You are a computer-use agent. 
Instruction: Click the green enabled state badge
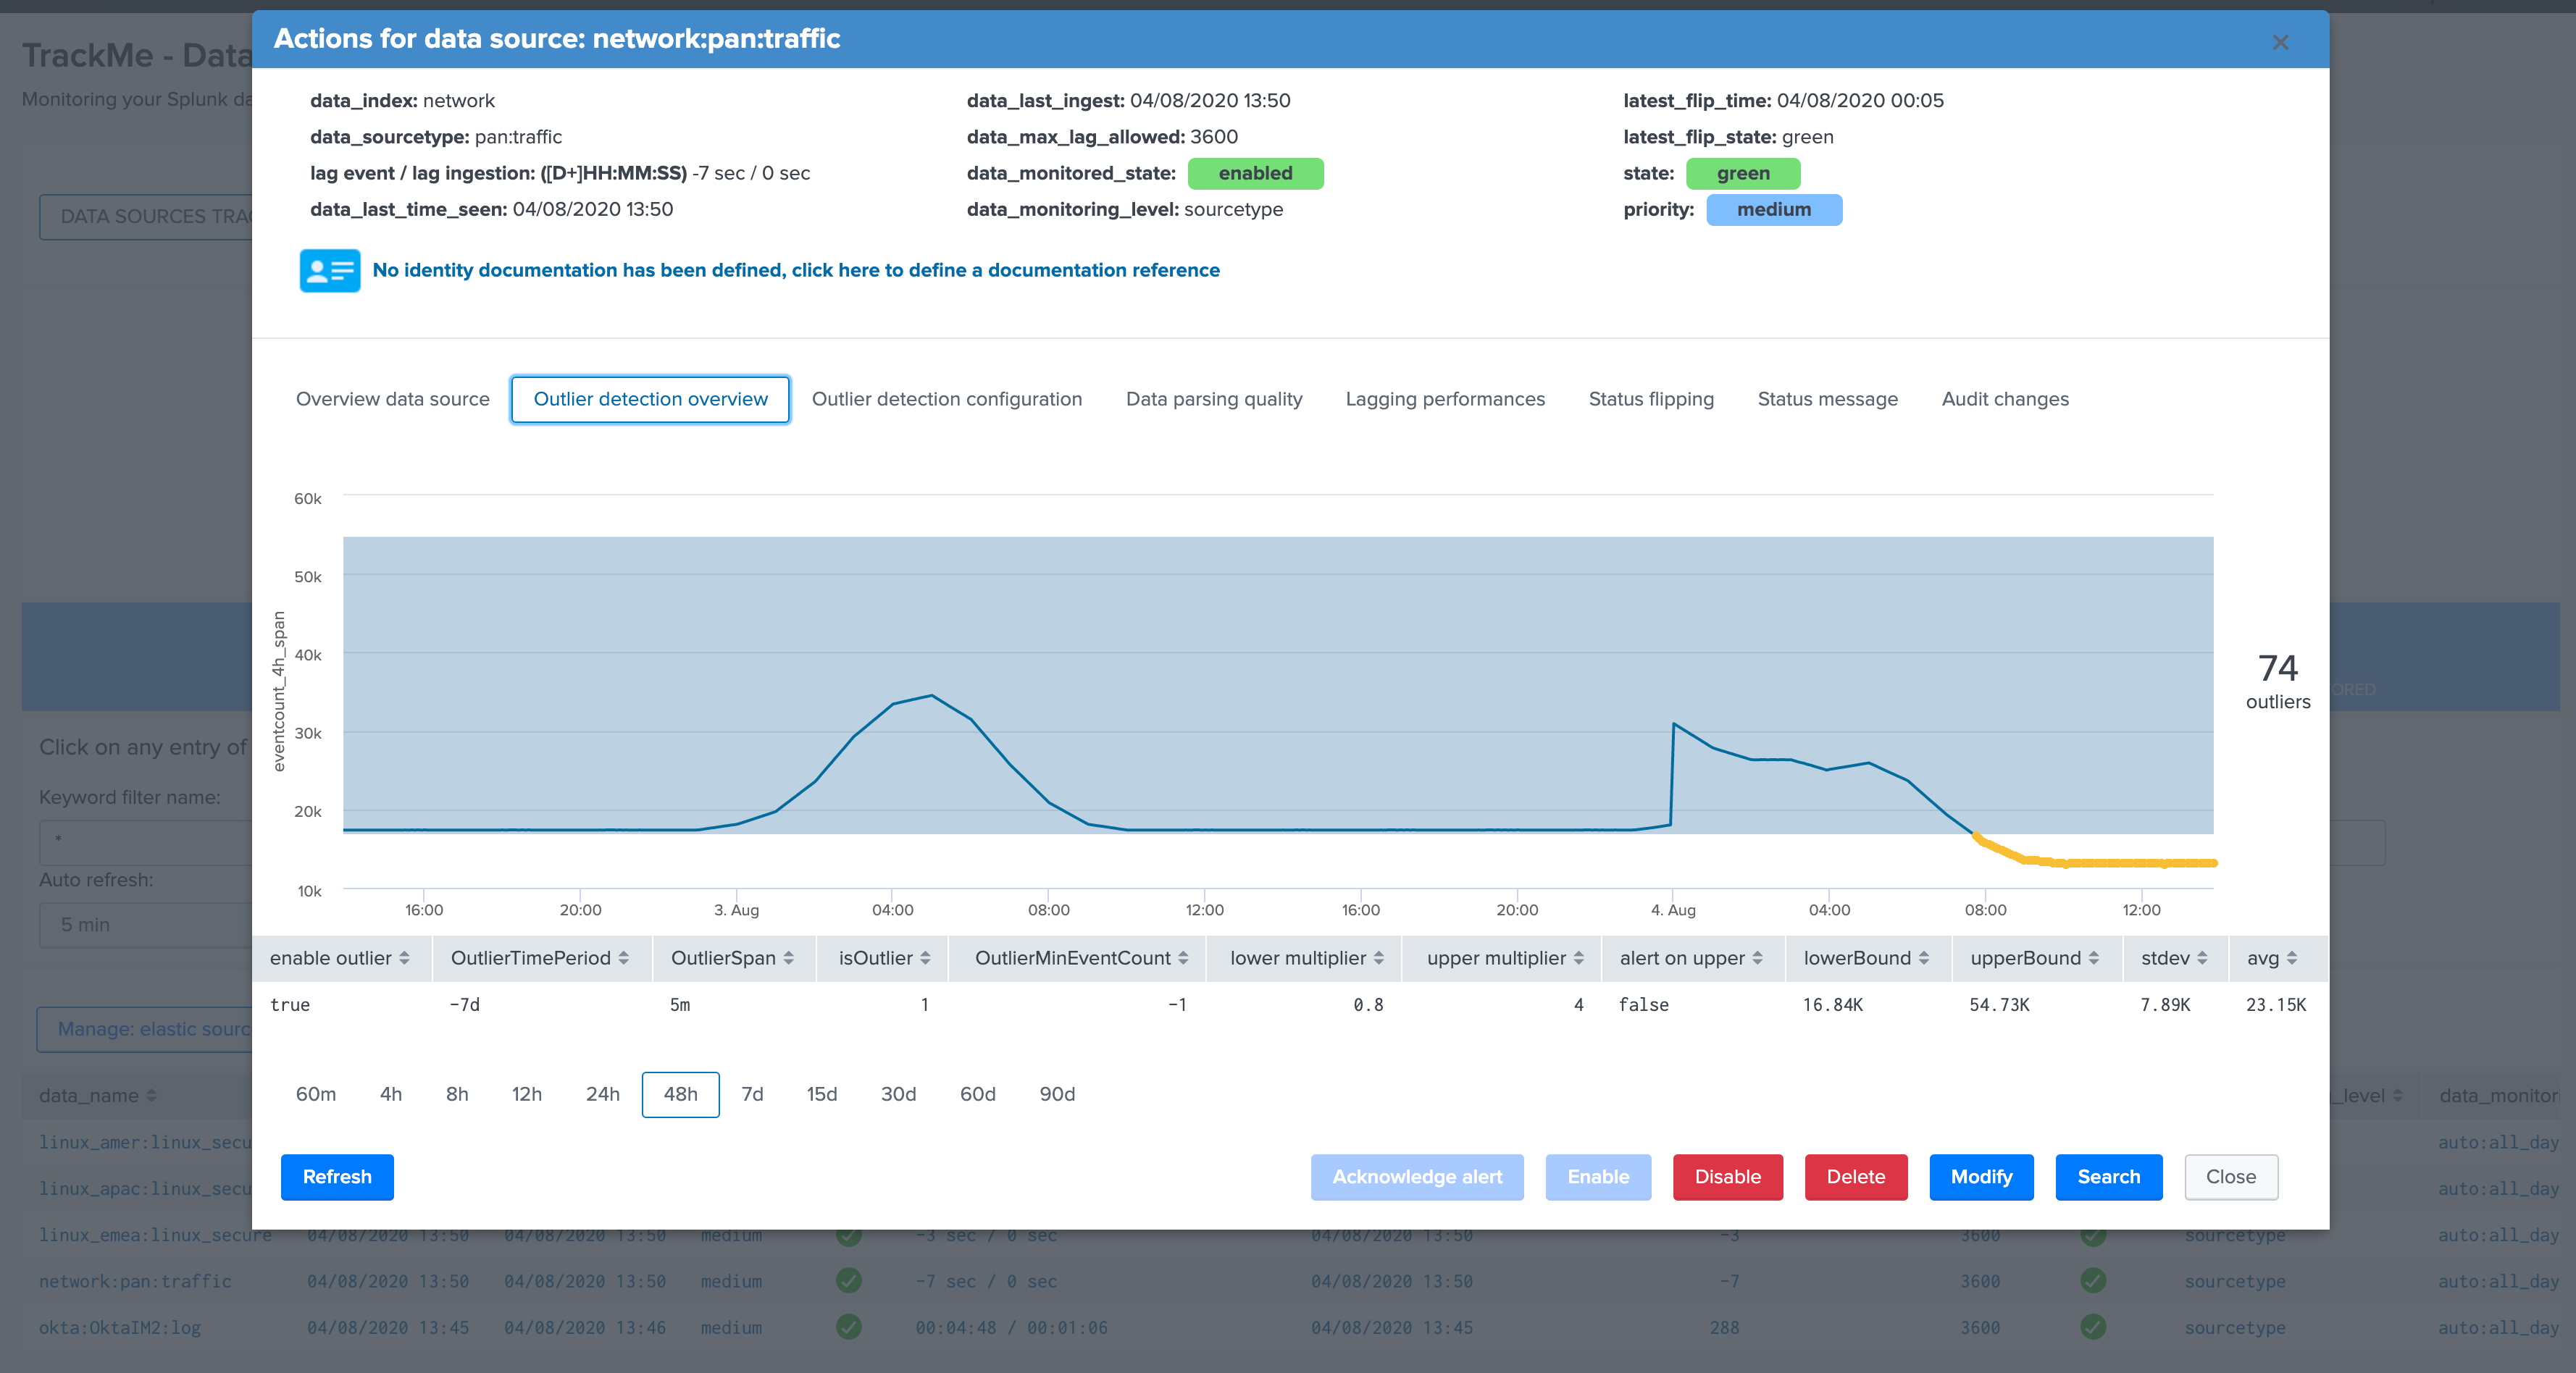pos(1255,173)
